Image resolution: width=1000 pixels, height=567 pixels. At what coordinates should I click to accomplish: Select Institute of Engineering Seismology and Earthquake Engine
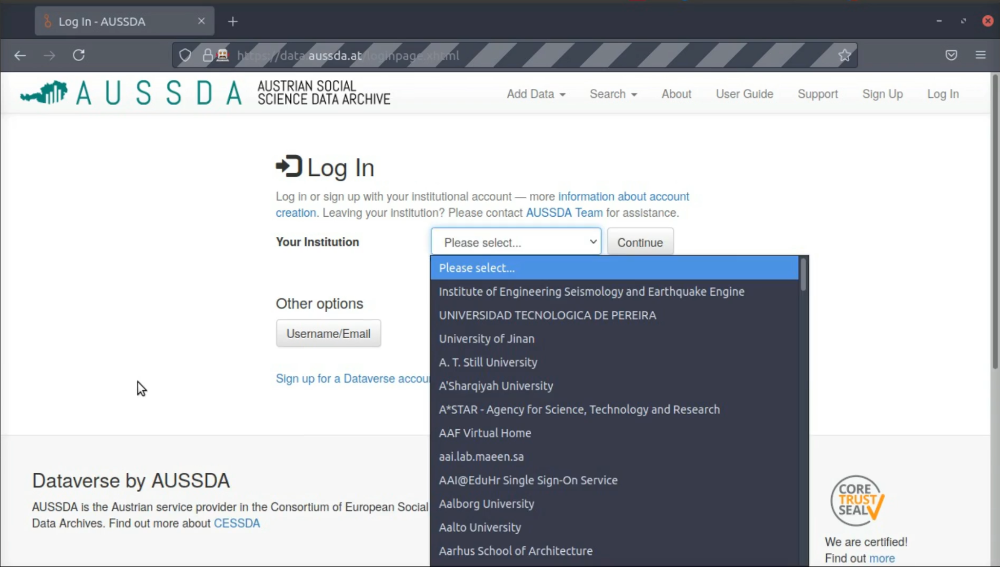point(614,291)
